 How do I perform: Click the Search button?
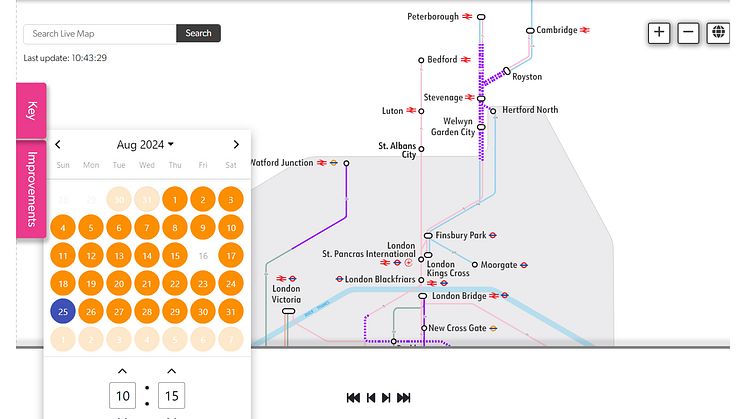point(198,33)
